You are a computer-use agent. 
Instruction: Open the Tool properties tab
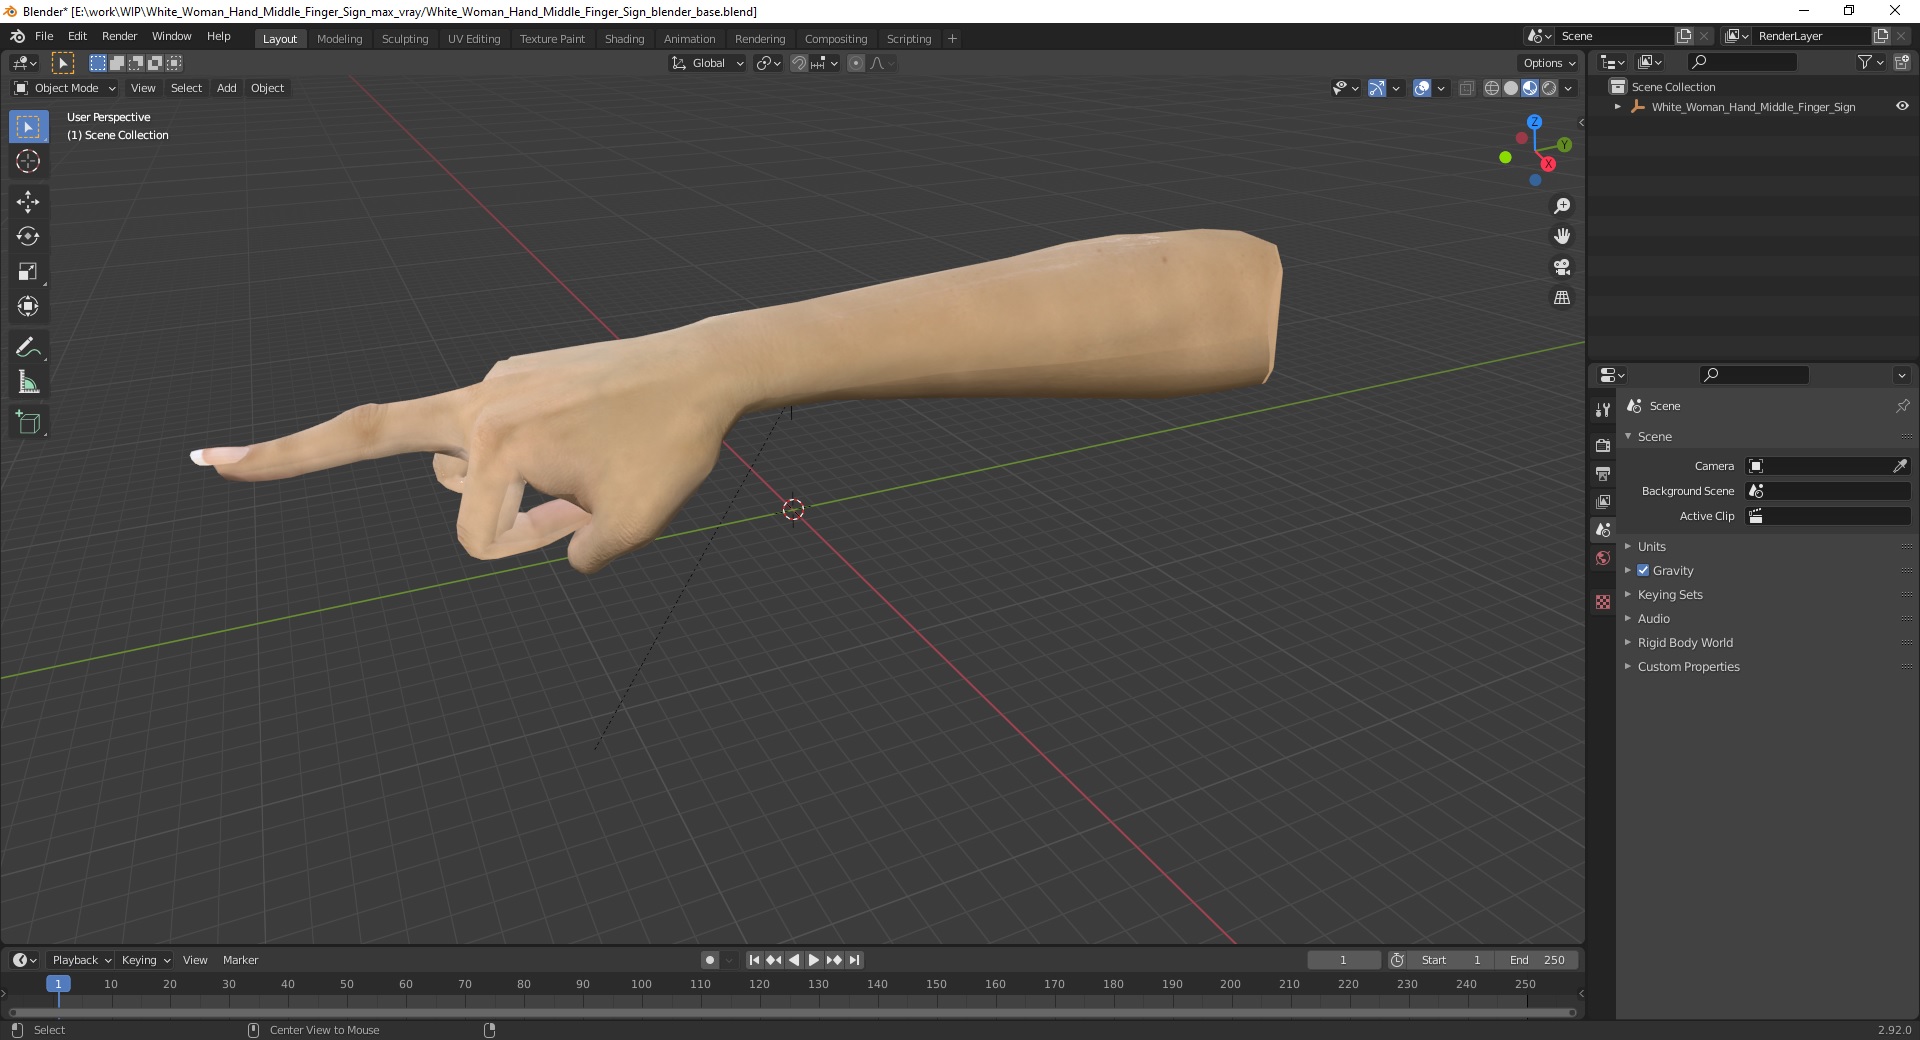(x=1603, y=410)
